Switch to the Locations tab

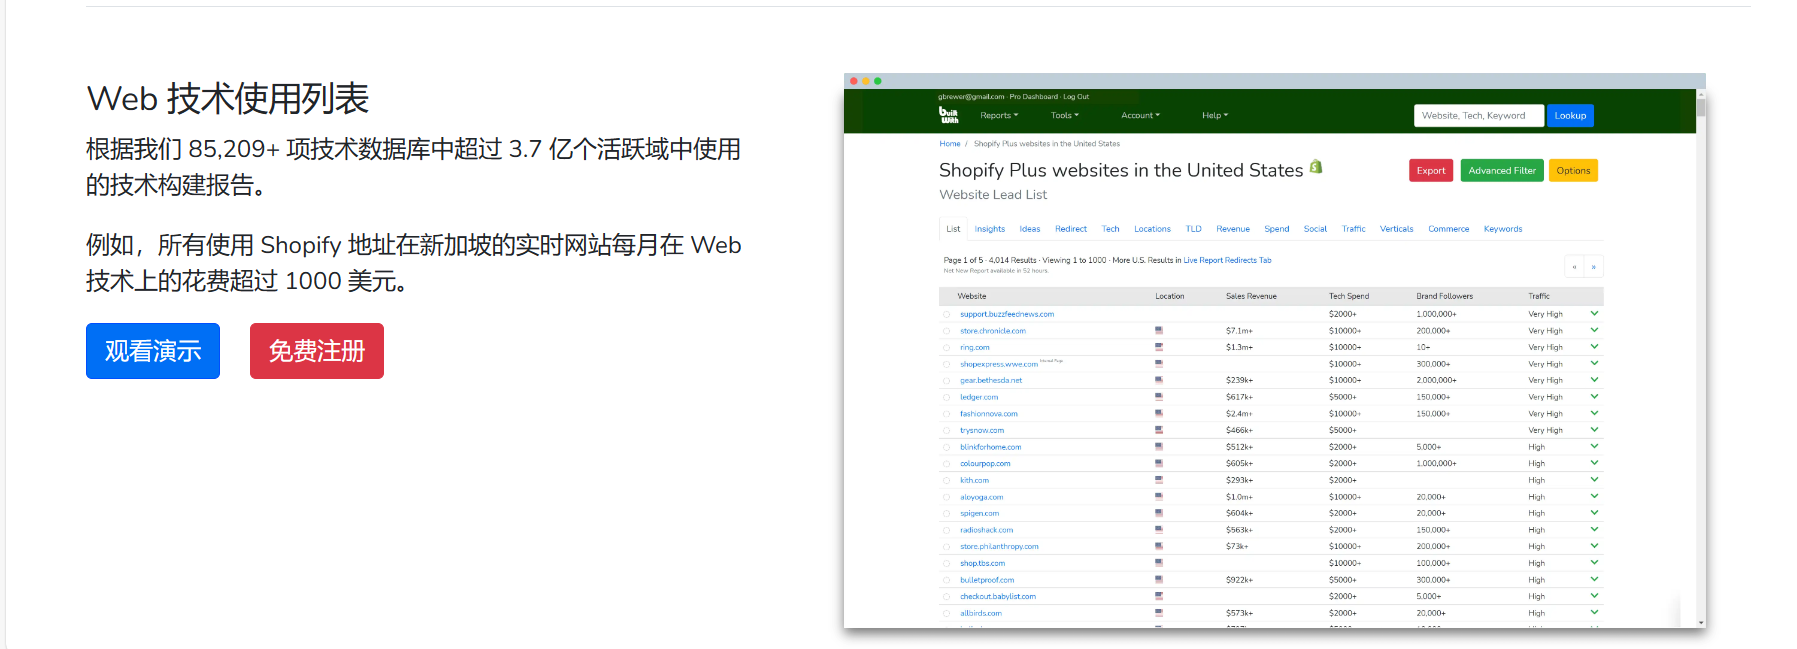pos(1152,229)
